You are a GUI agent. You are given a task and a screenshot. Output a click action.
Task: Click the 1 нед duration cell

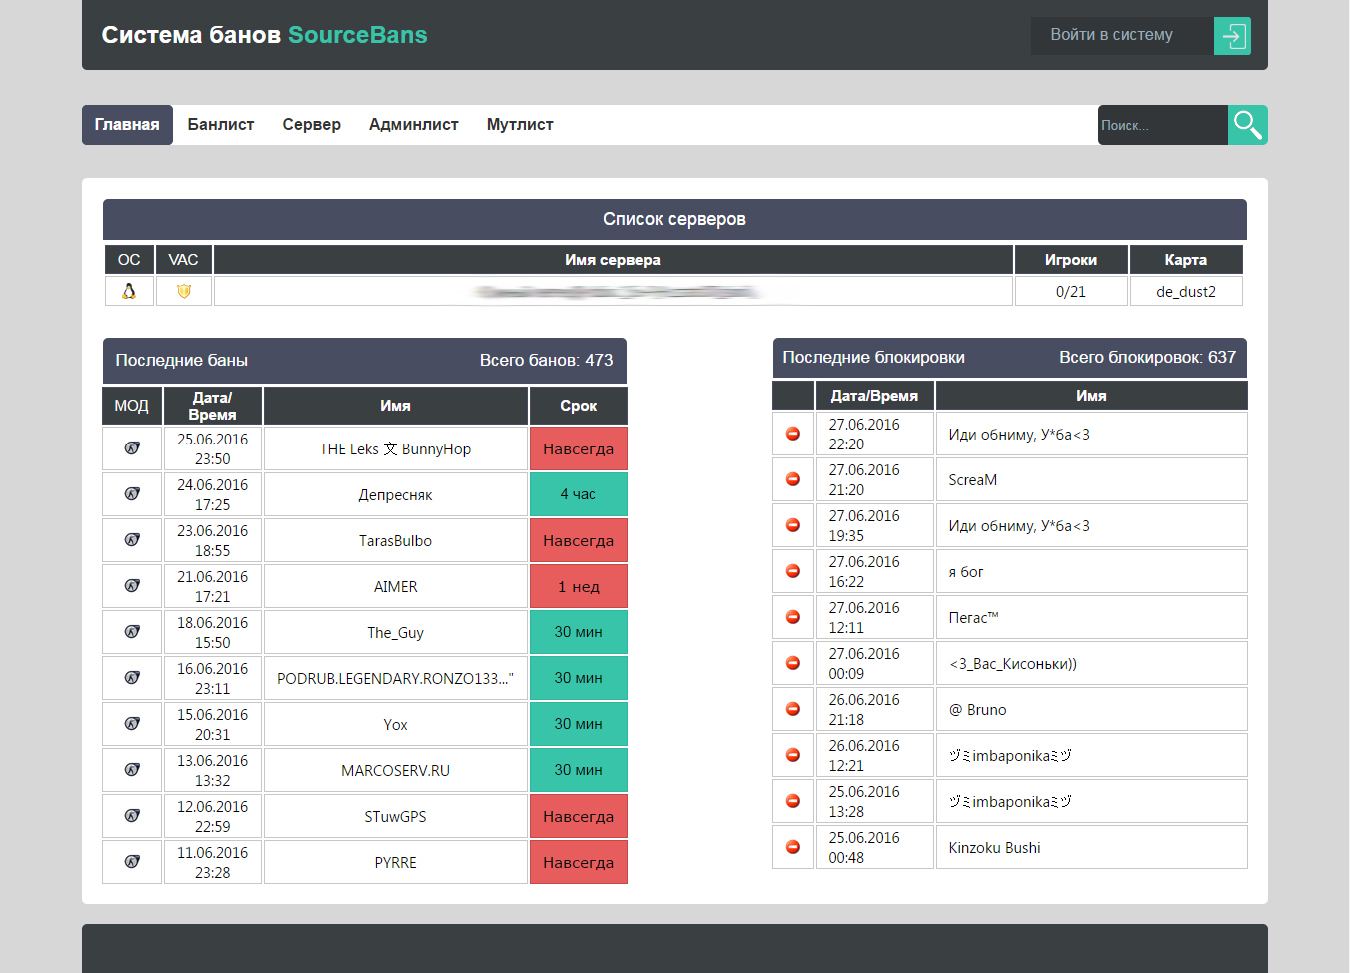578,587
